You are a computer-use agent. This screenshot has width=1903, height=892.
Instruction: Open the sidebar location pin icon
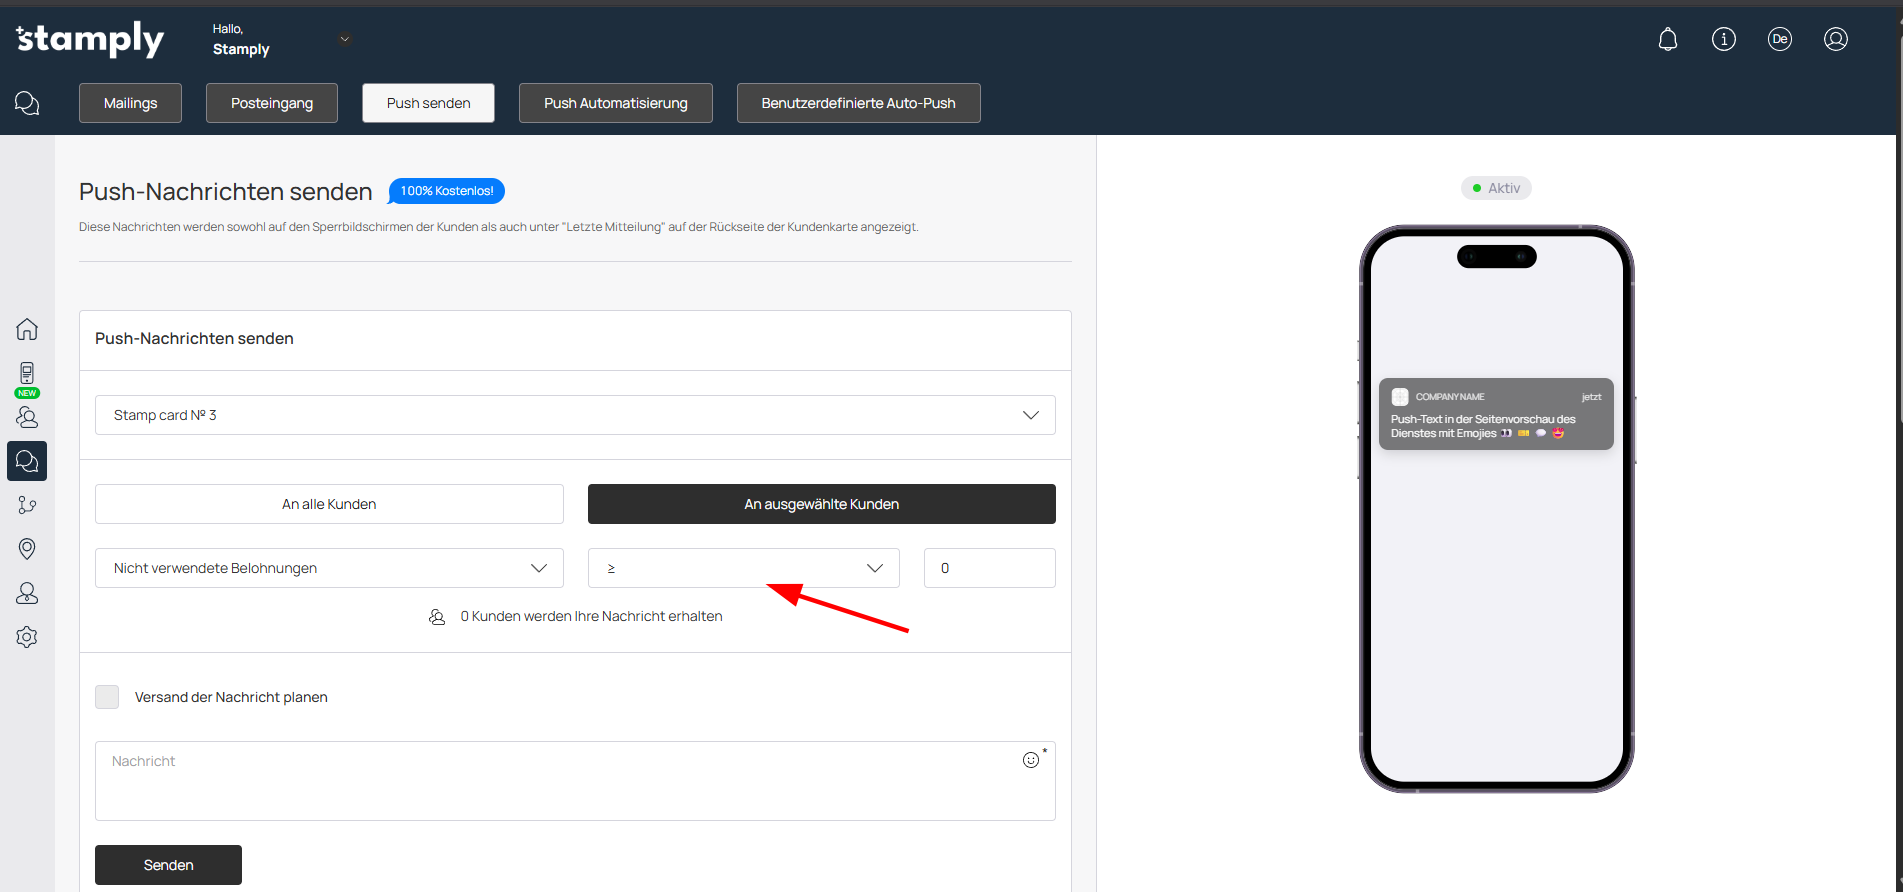tap(27, 549)
